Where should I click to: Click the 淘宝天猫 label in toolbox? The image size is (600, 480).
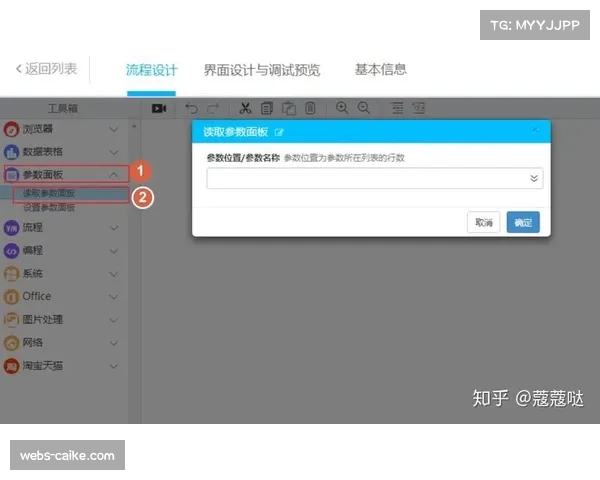point(42,366)
